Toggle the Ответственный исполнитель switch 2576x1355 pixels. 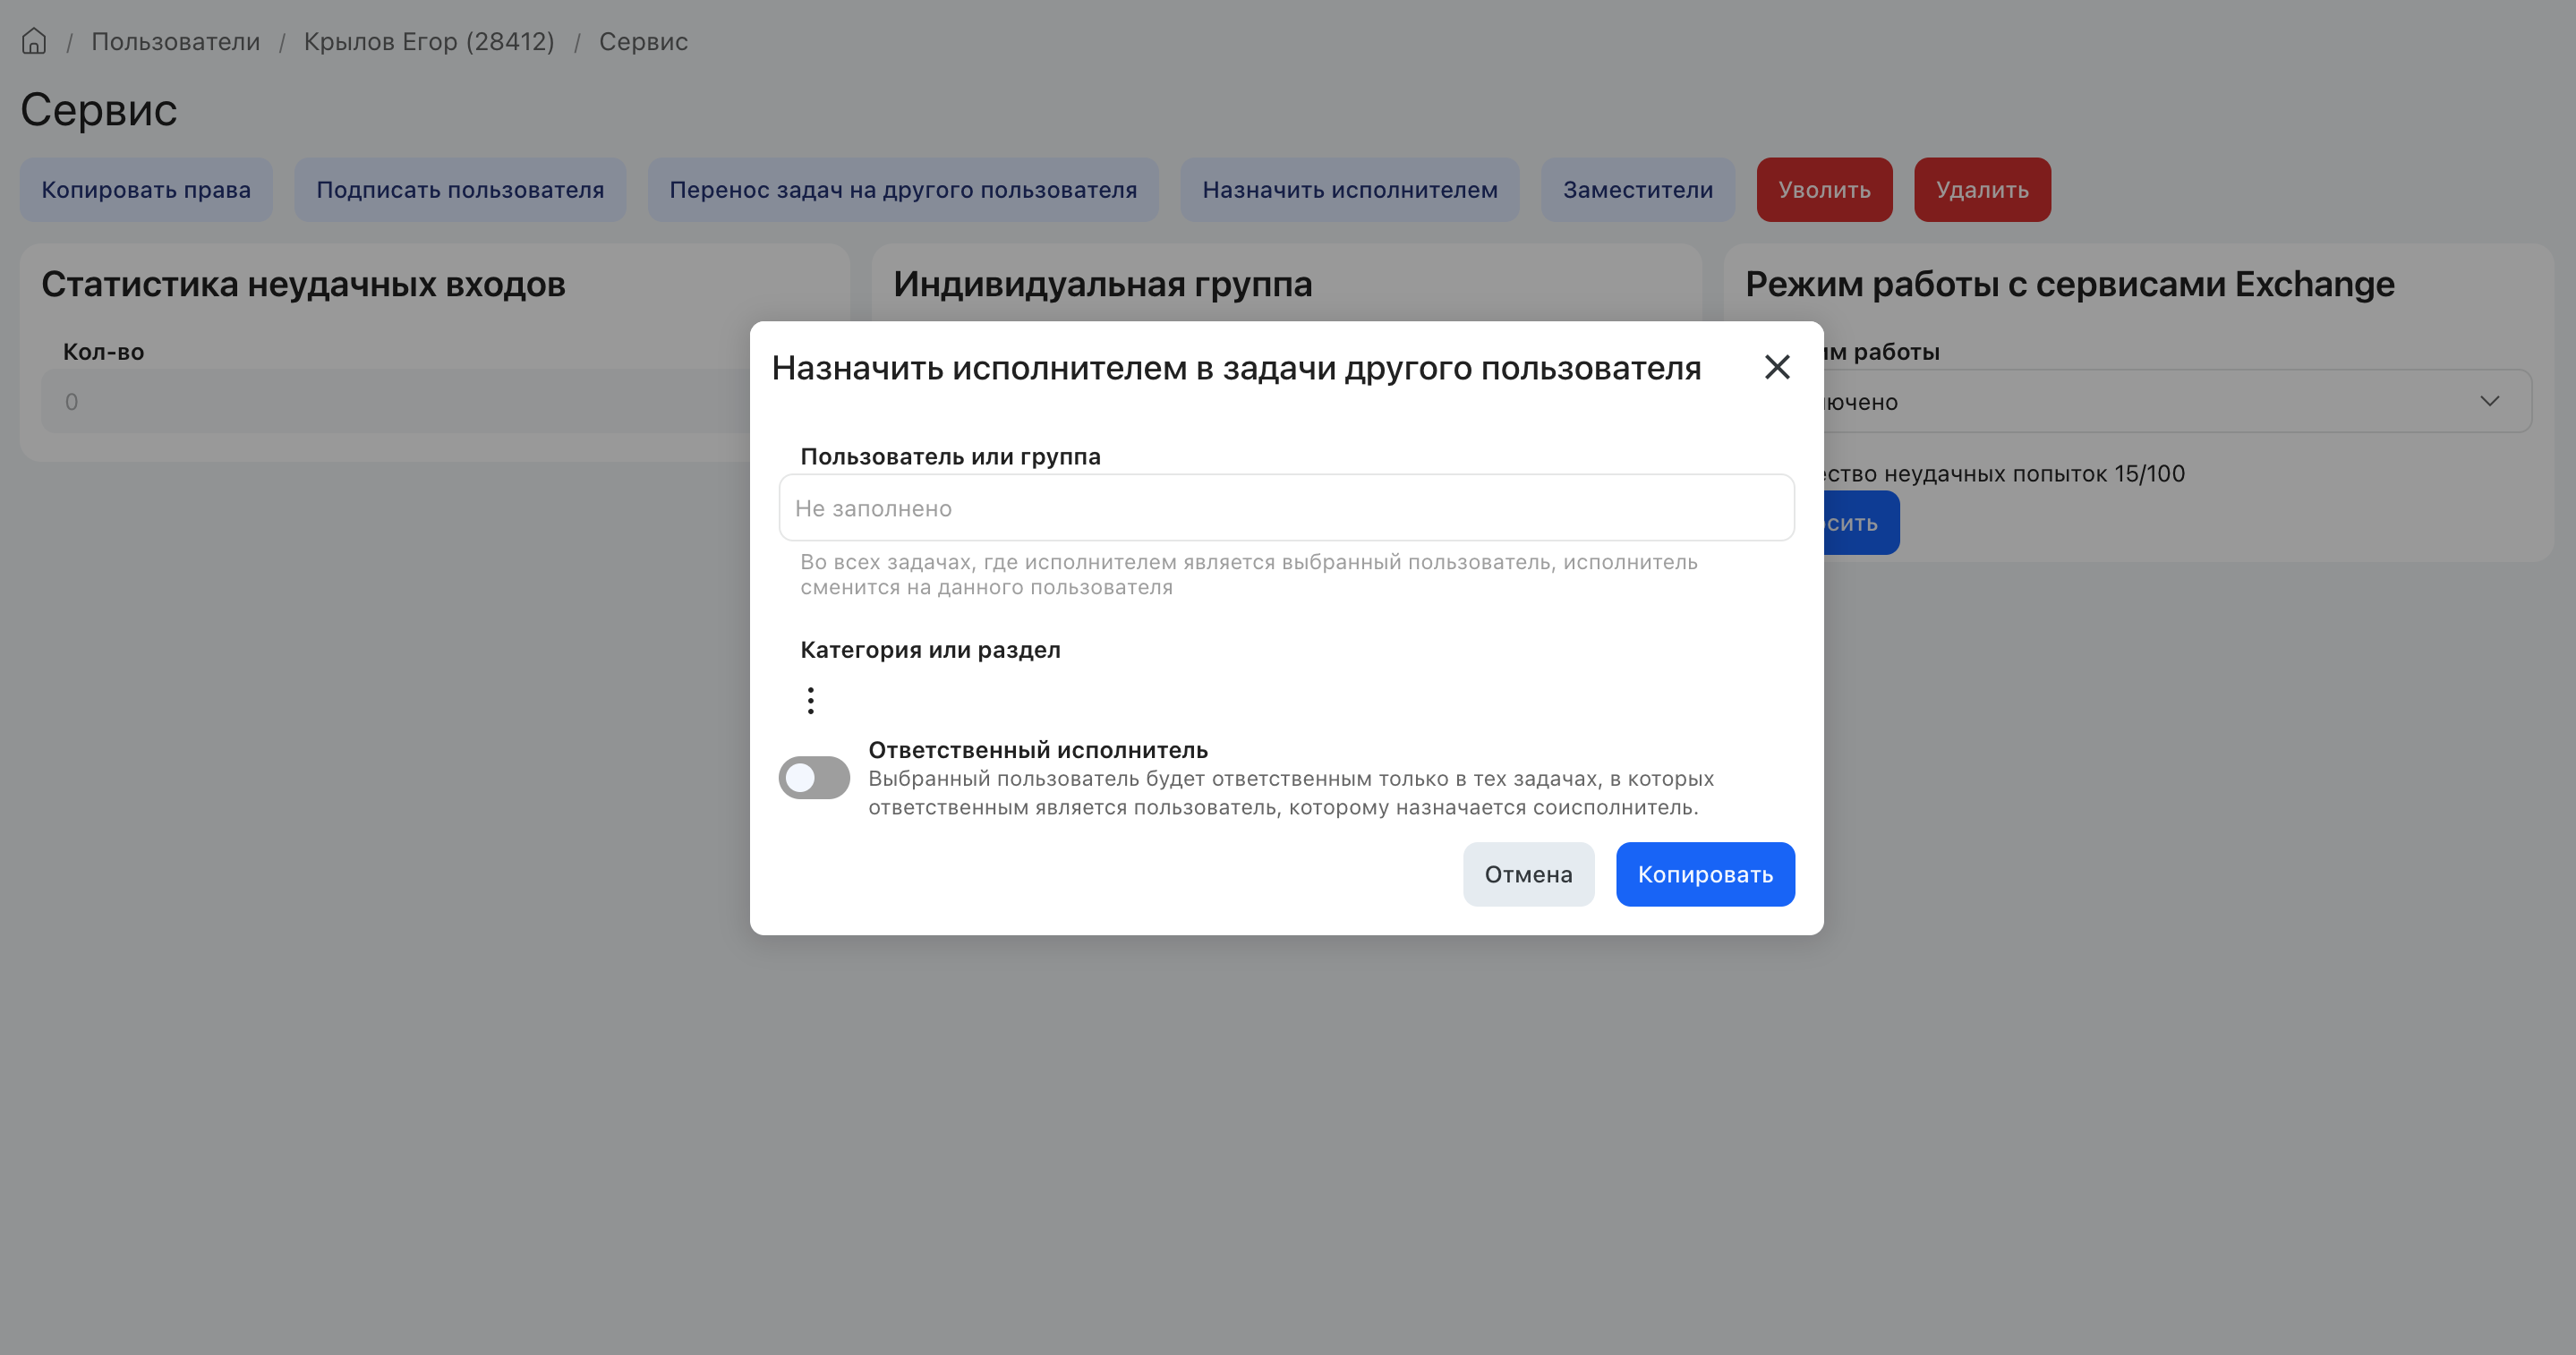click(814, 778)
